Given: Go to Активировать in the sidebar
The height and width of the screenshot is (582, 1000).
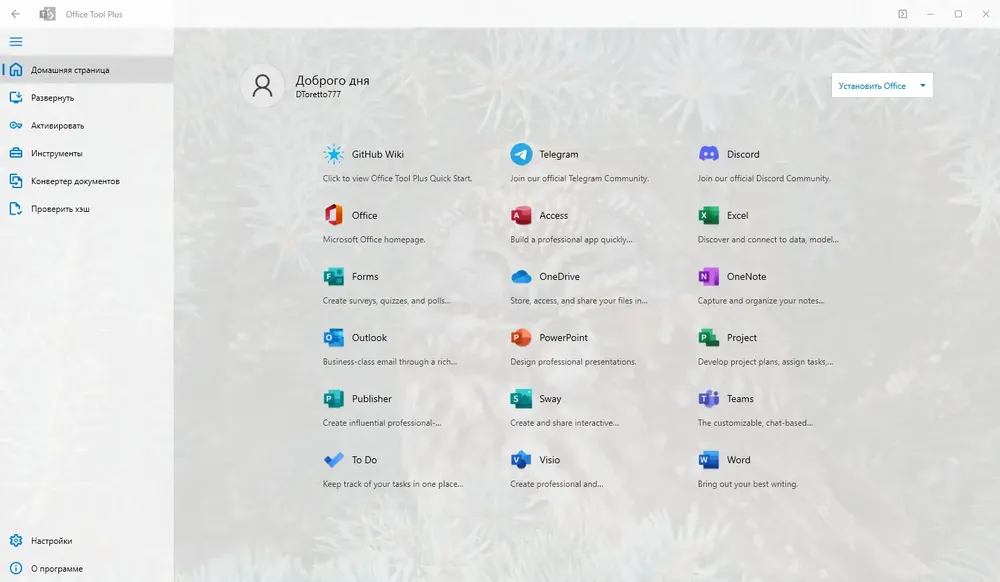Looking at the screenshot, I should point(87,126).
